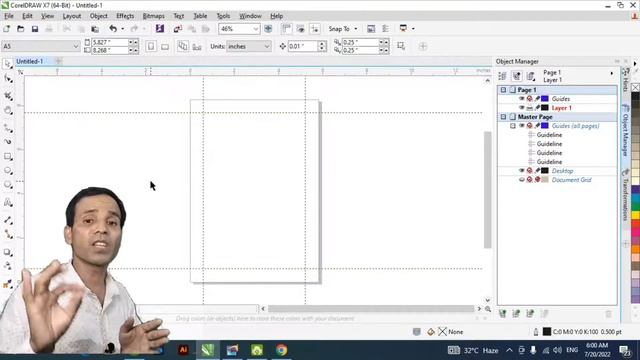Open the zoom level 46% dropdown

255,29
